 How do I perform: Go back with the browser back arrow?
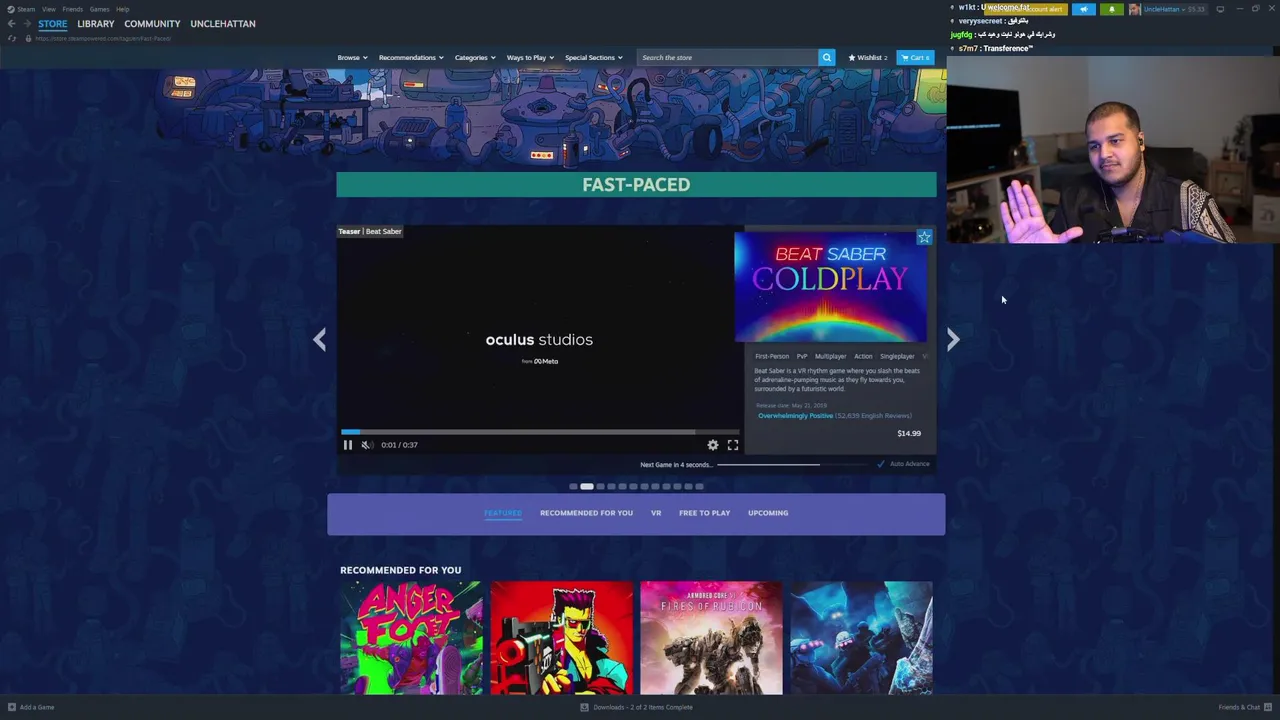[11, 24]
